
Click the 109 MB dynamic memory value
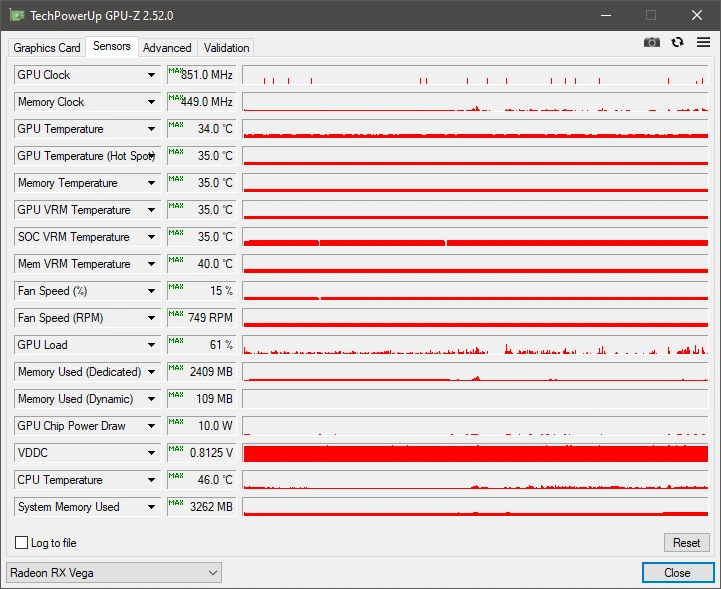(x=202, y=399)
